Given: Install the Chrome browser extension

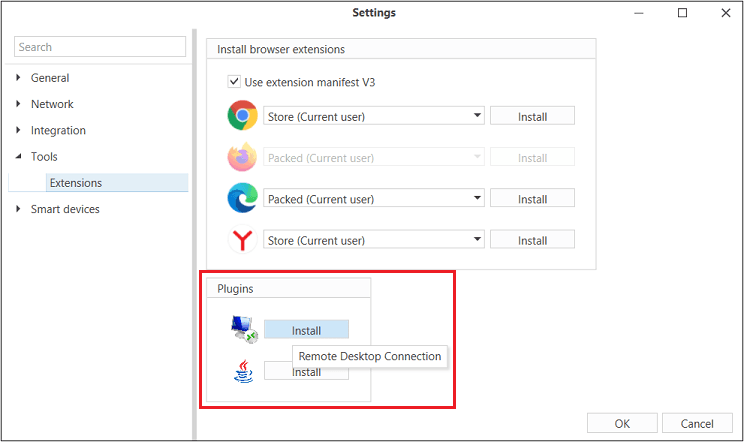Looking at the screenshot, I should (x=532, y=117).
